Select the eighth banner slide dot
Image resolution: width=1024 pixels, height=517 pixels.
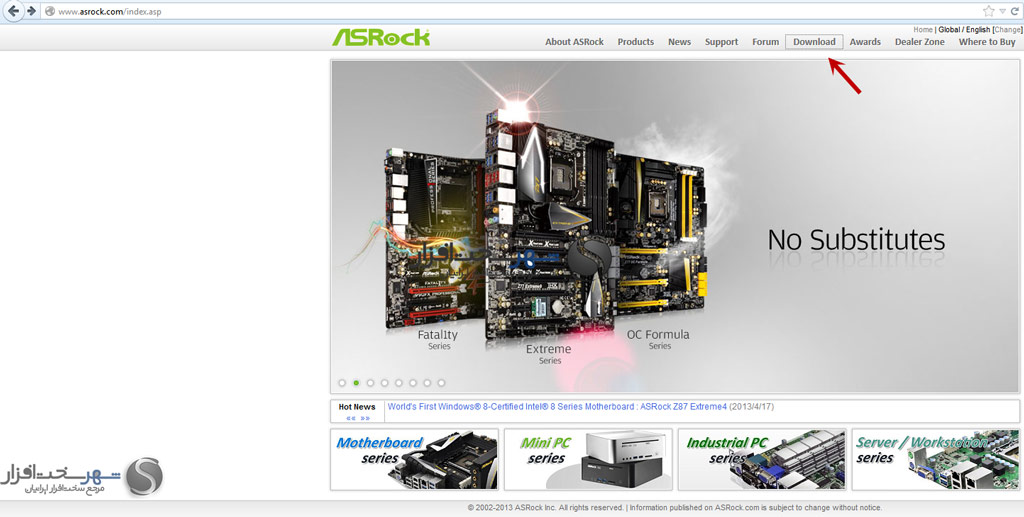click(x=441, y=383)
